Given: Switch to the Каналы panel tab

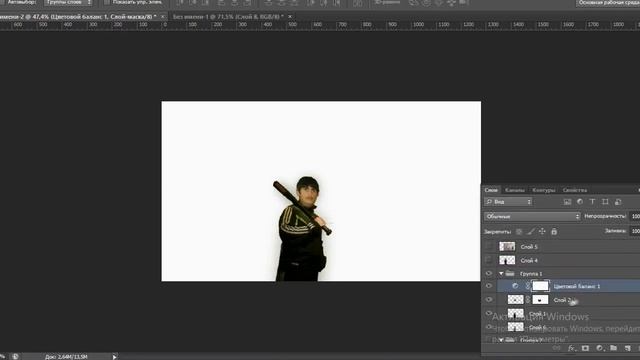Looking at the screenshot, I should coord(514,190).
